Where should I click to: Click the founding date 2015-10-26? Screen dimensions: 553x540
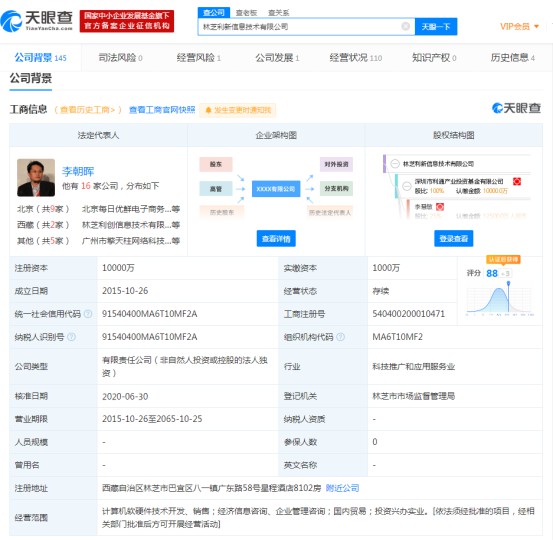click(125, 291)
